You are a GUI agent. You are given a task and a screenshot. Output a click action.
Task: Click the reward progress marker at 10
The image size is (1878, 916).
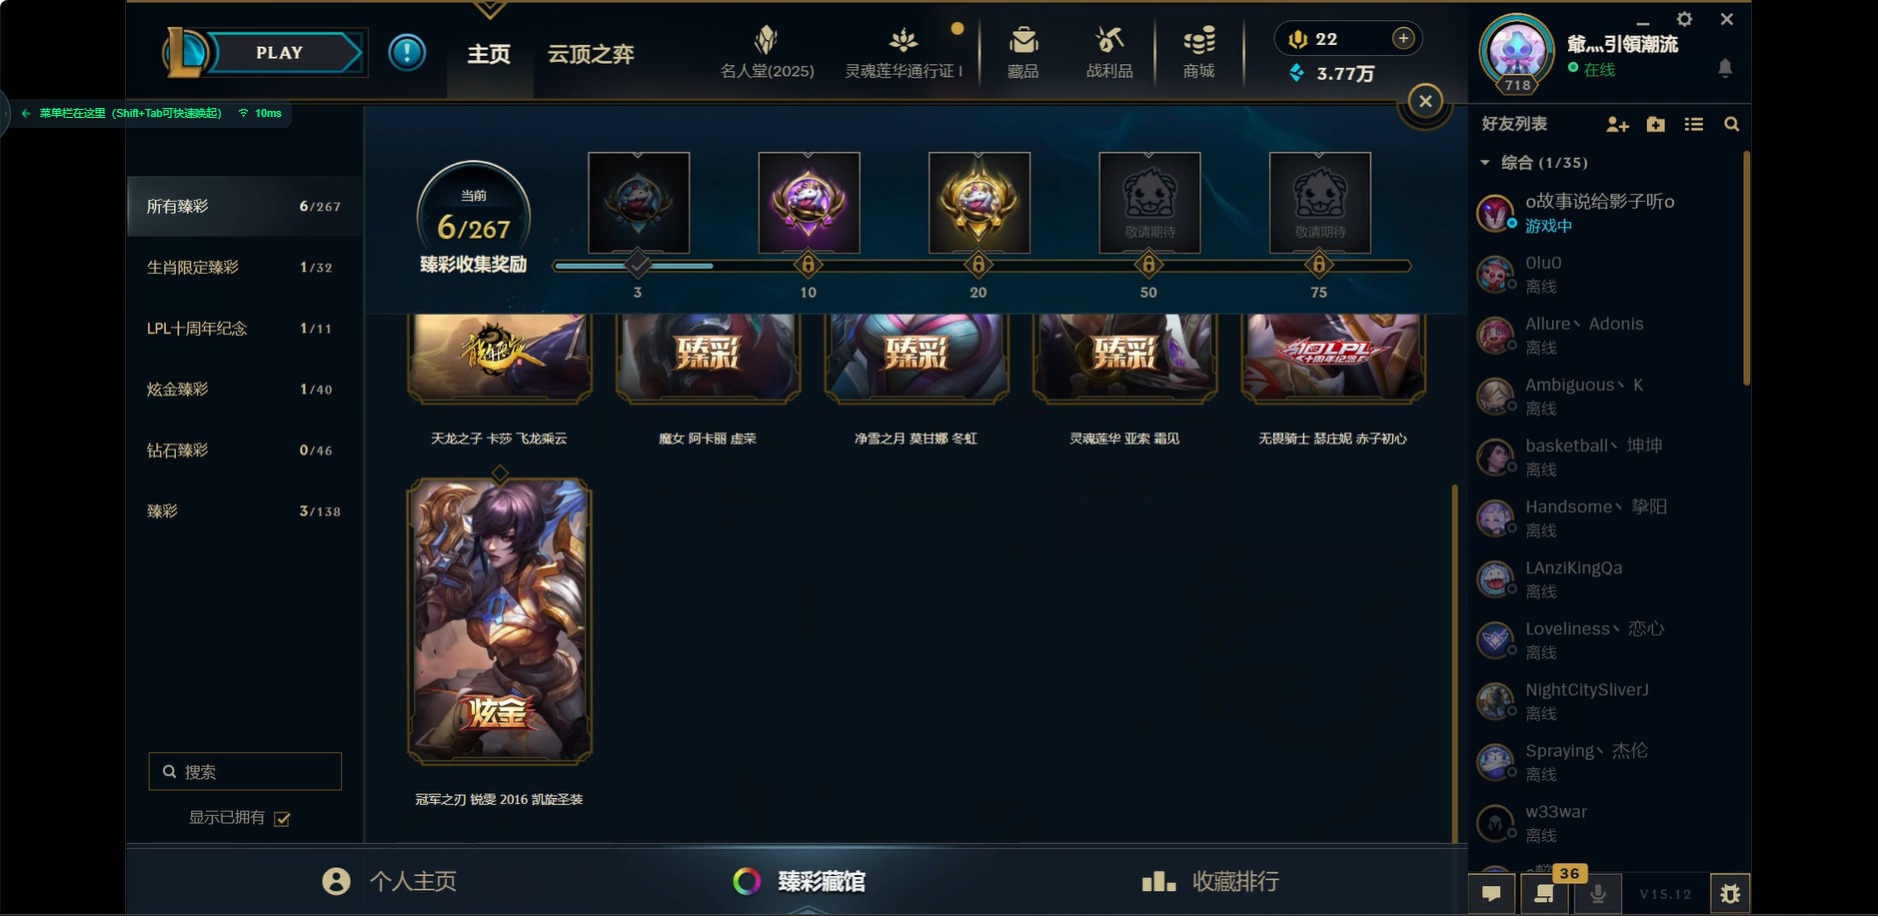pos(808,265)
